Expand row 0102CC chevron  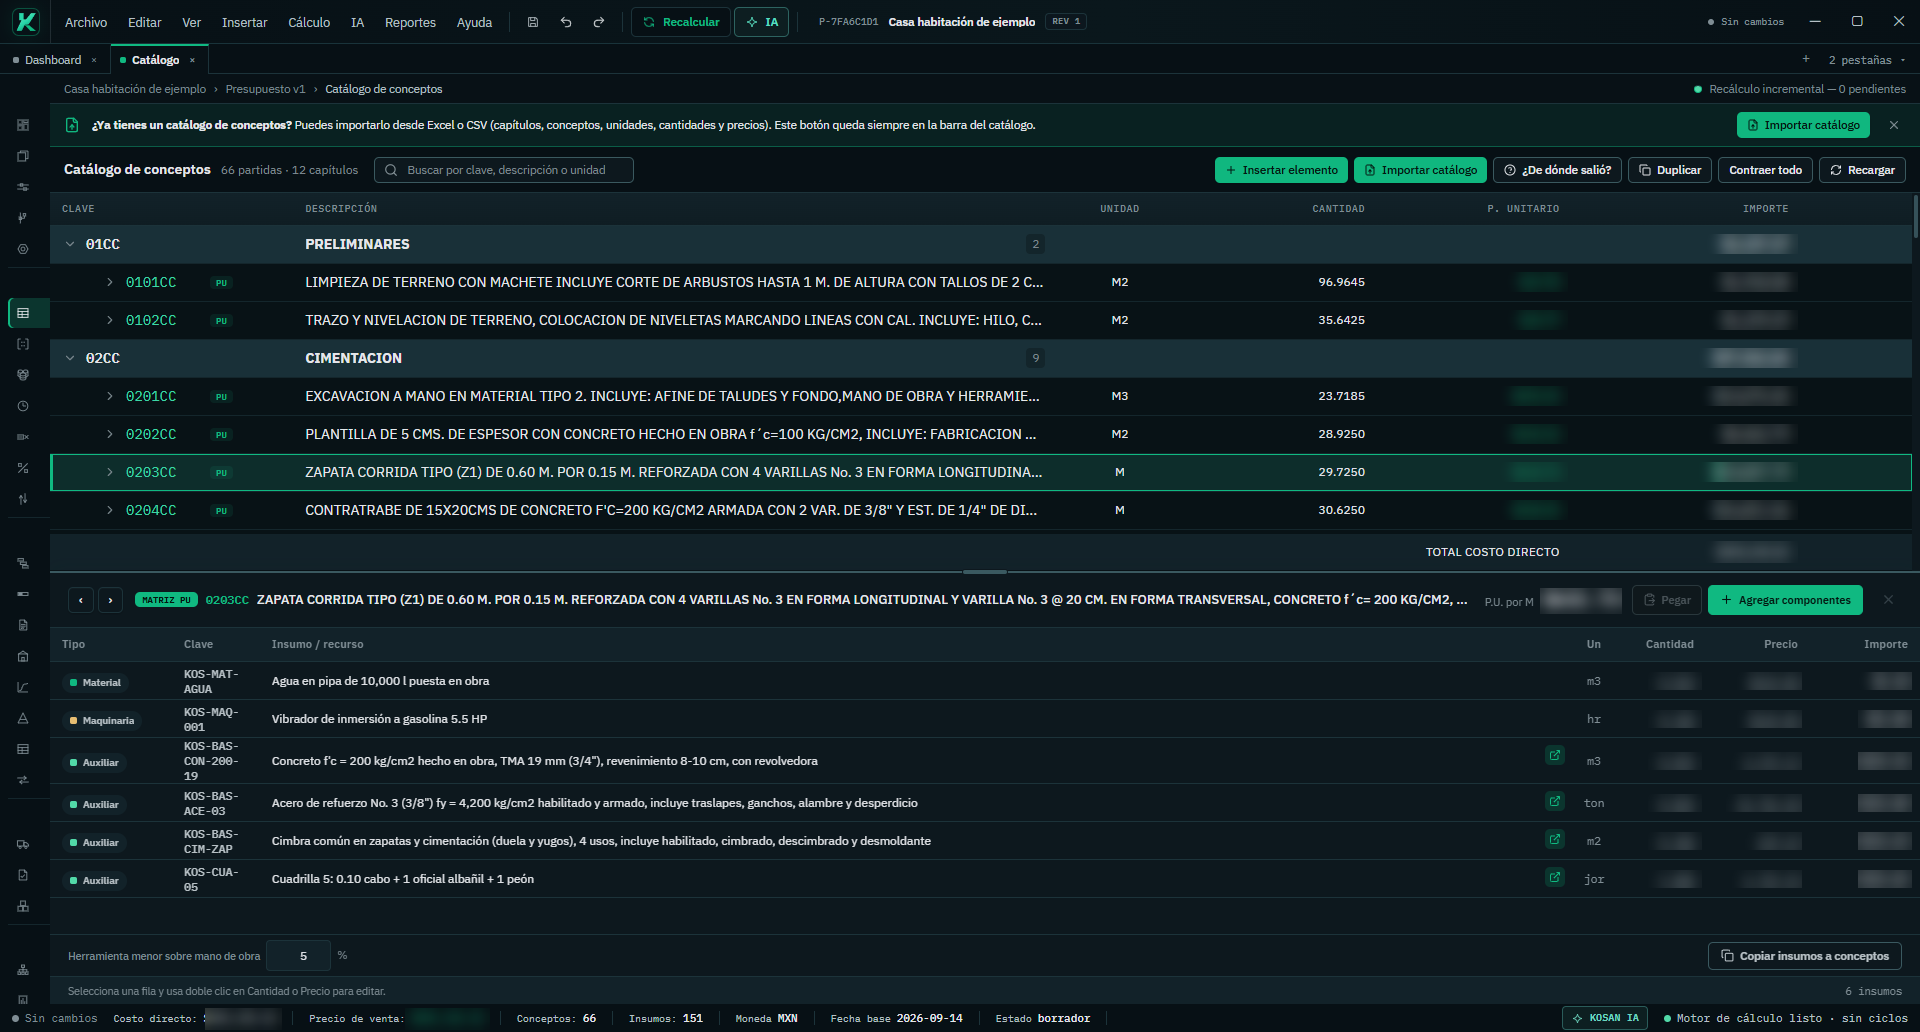pos(110,320)
